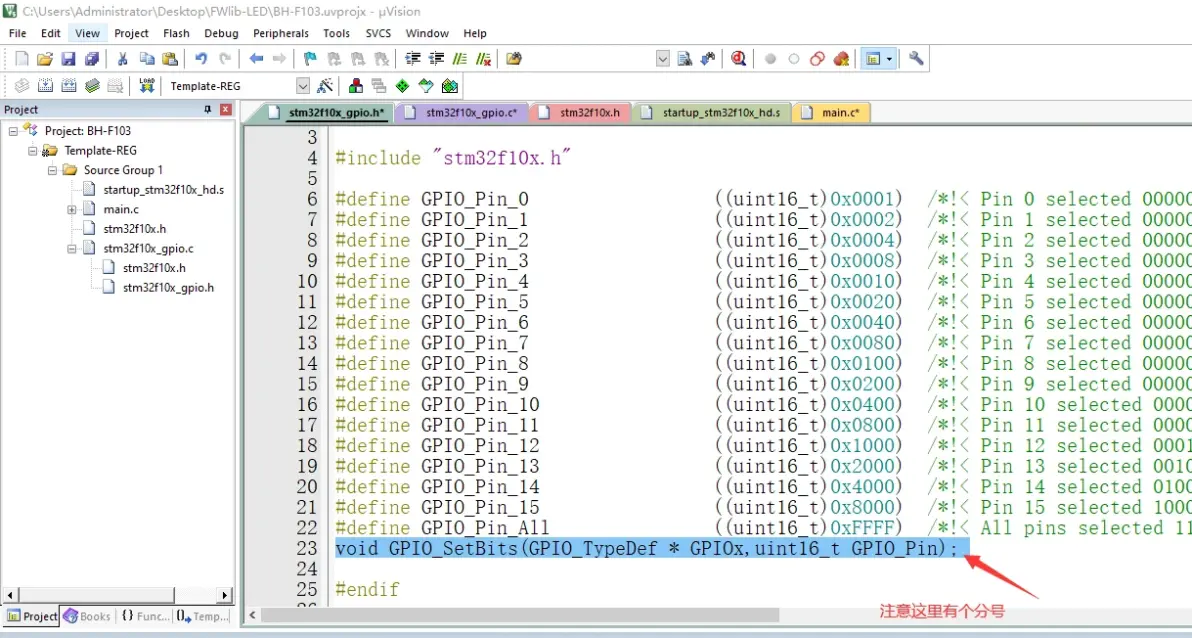This screenshot has height=638, width=1192.
Task: Open the Debug menu
Action: coord(221,33)
